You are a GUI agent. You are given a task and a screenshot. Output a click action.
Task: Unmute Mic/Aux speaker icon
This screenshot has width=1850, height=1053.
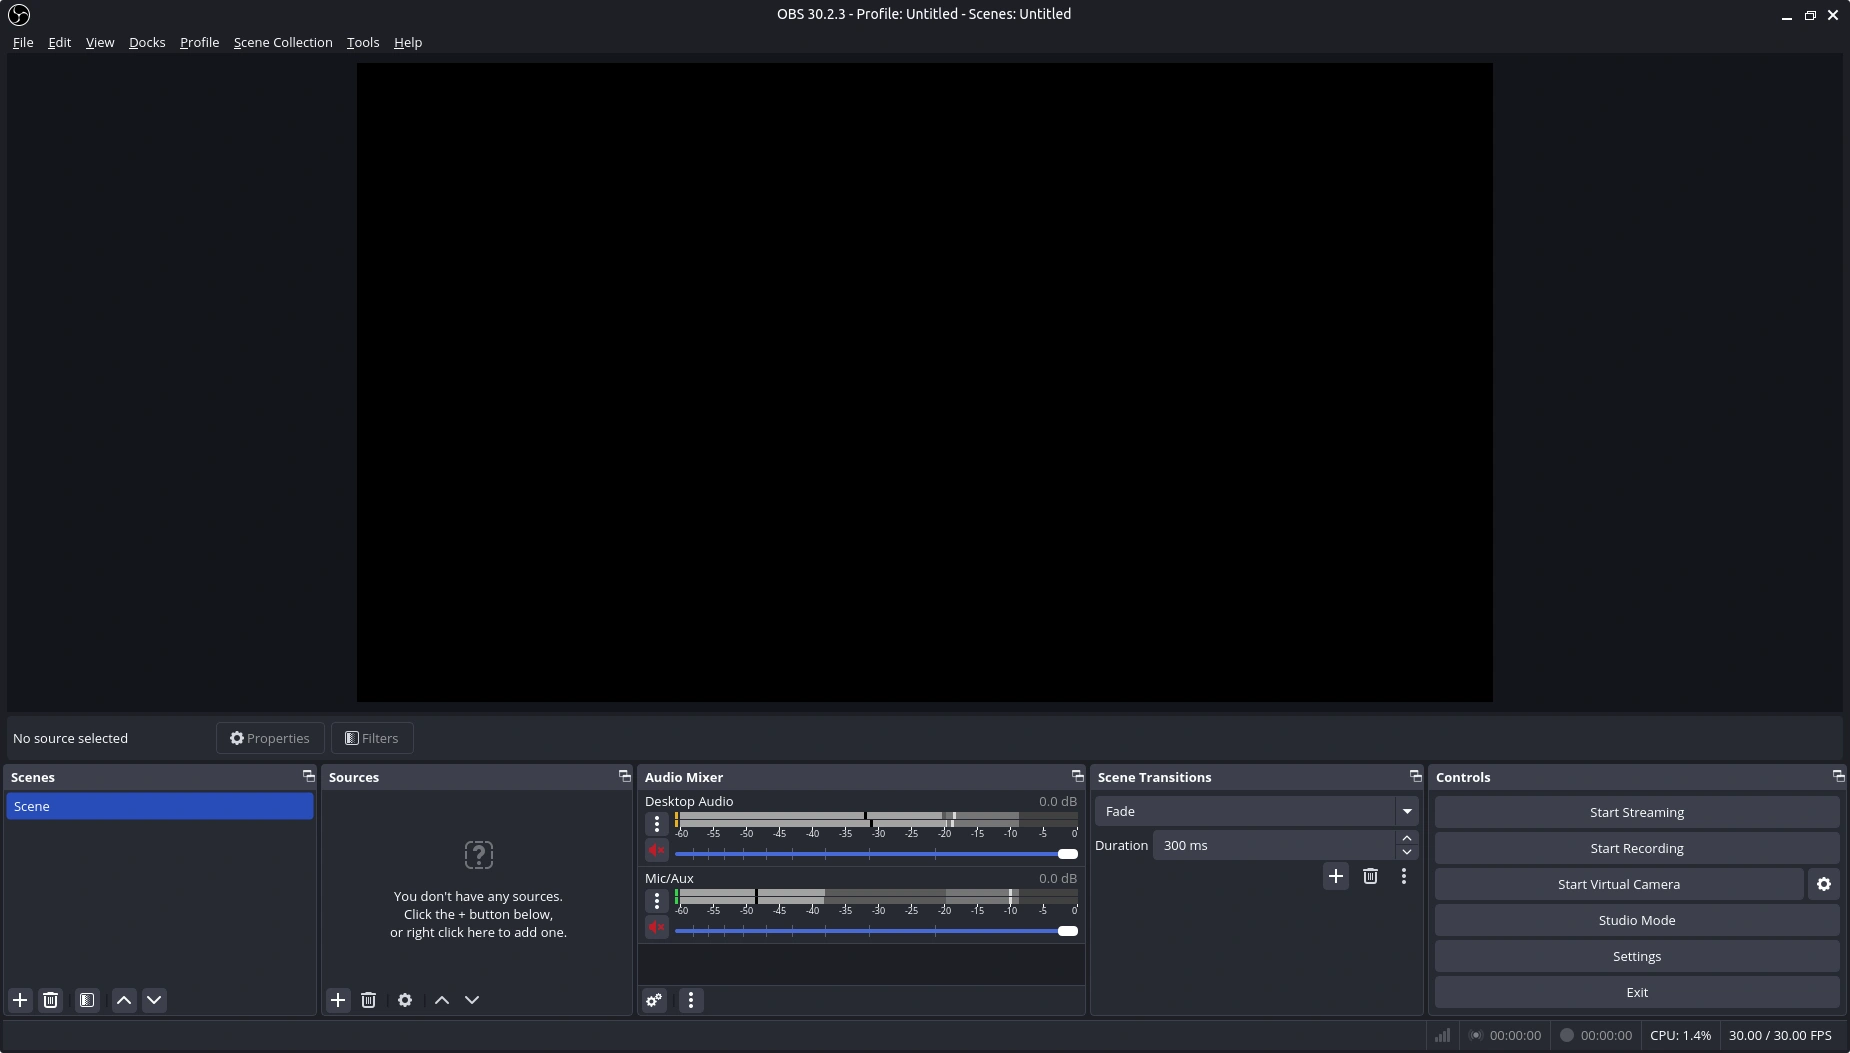[x=656, y=928]
